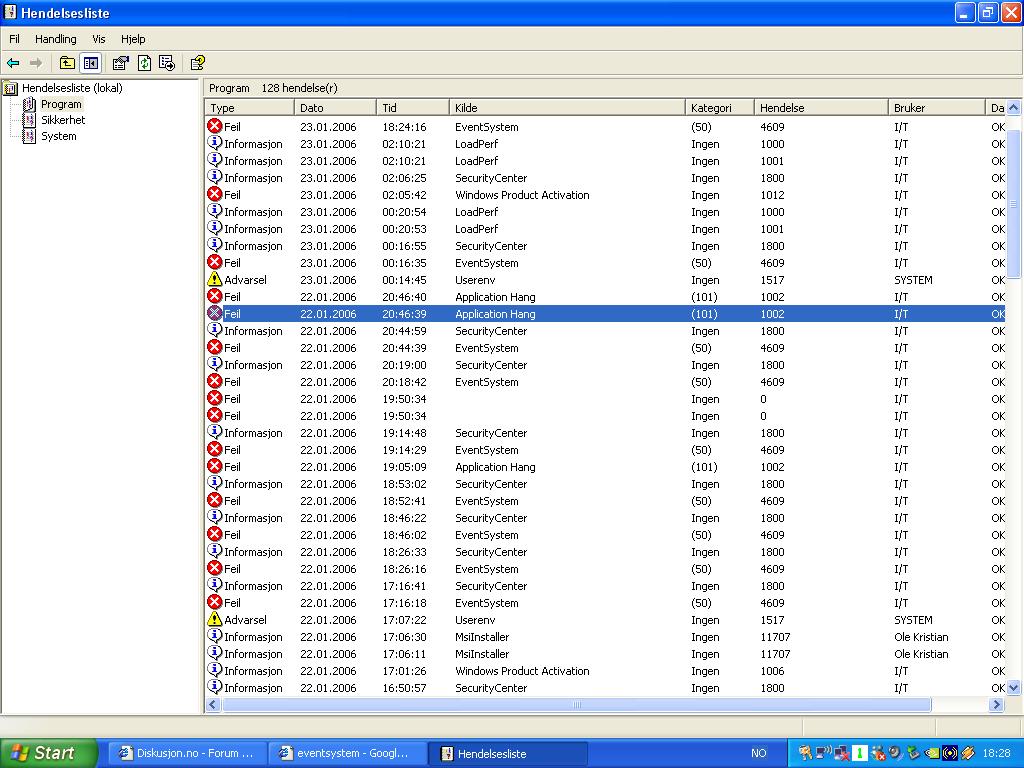The image size is (1024, 768).
Task: Click time 16:50:57 SecurityCenter row
Action: click(x=404, y=688)
